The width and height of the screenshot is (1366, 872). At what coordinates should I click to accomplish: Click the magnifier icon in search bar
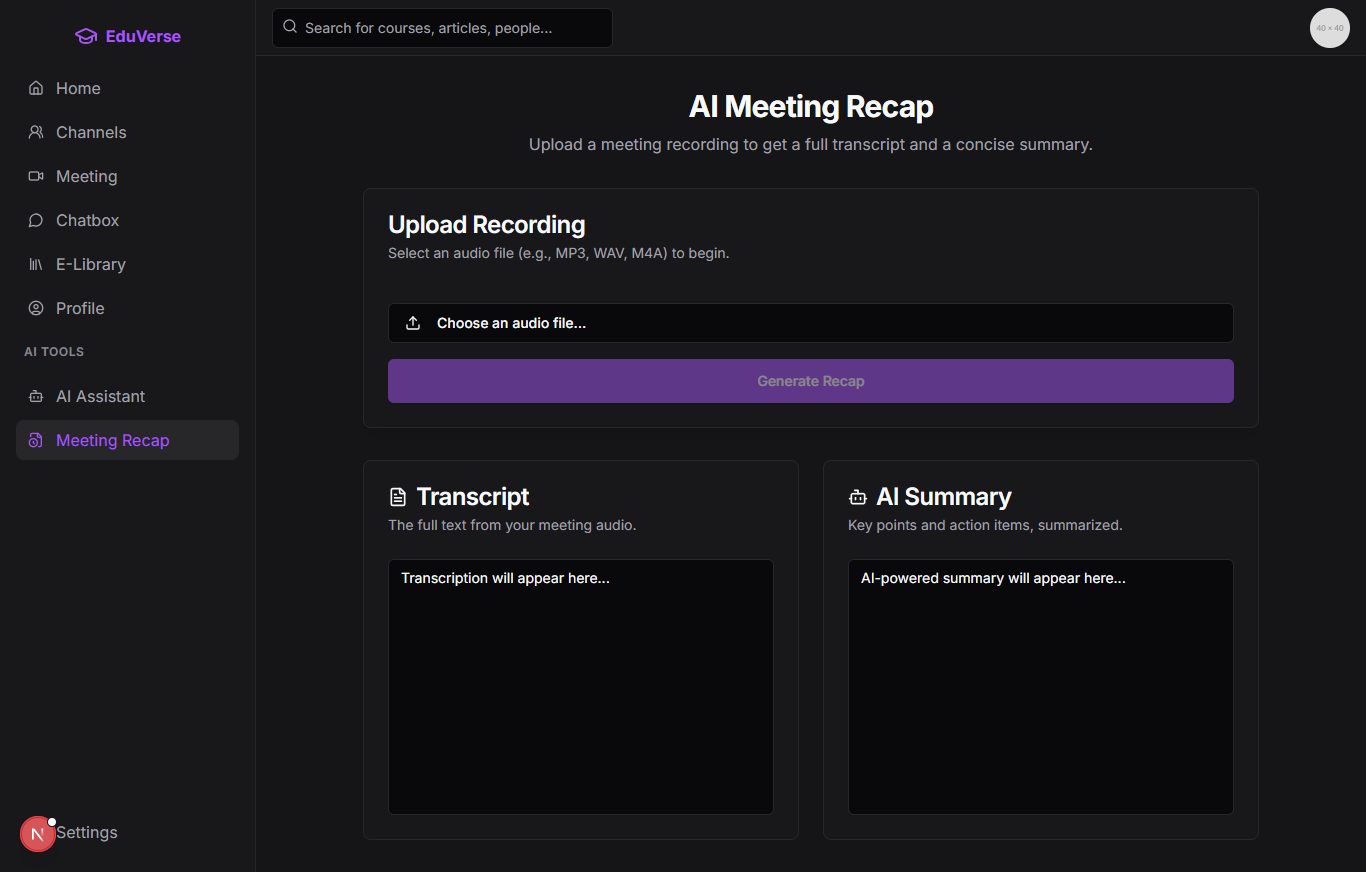[290, 27]
